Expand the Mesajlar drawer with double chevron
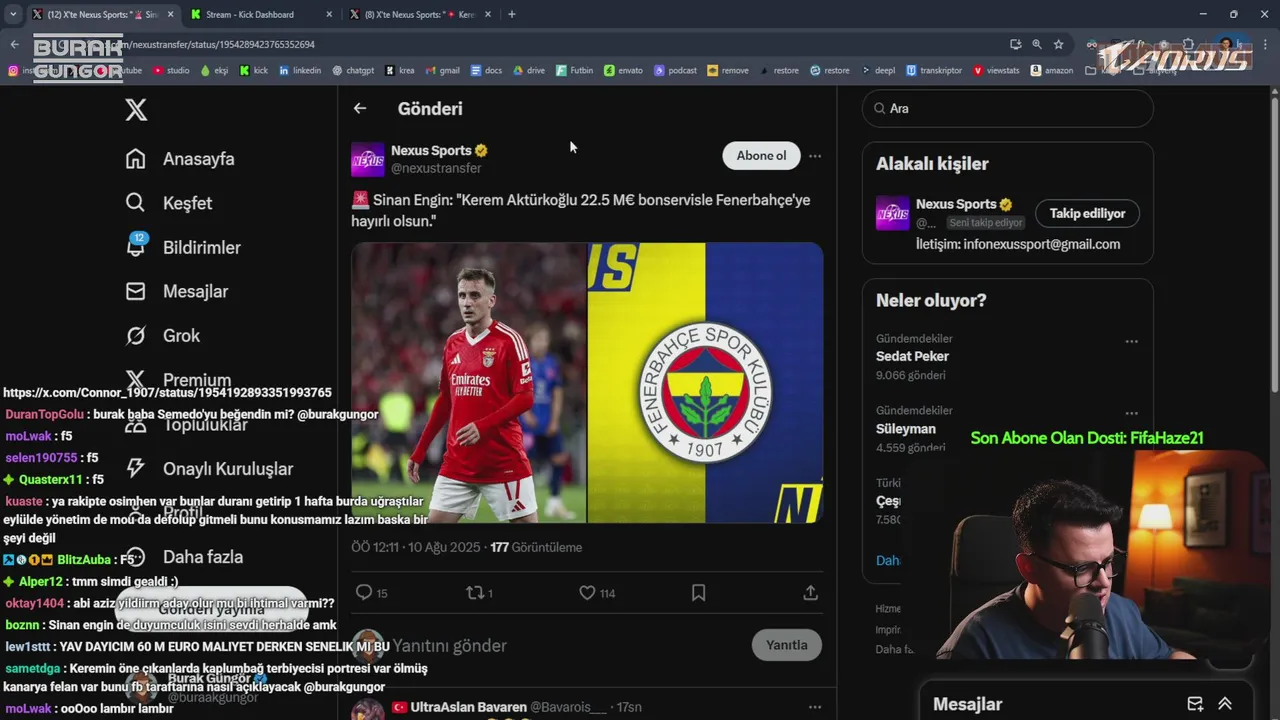The image size is (1280, 720). click(x=1225, y=704)
